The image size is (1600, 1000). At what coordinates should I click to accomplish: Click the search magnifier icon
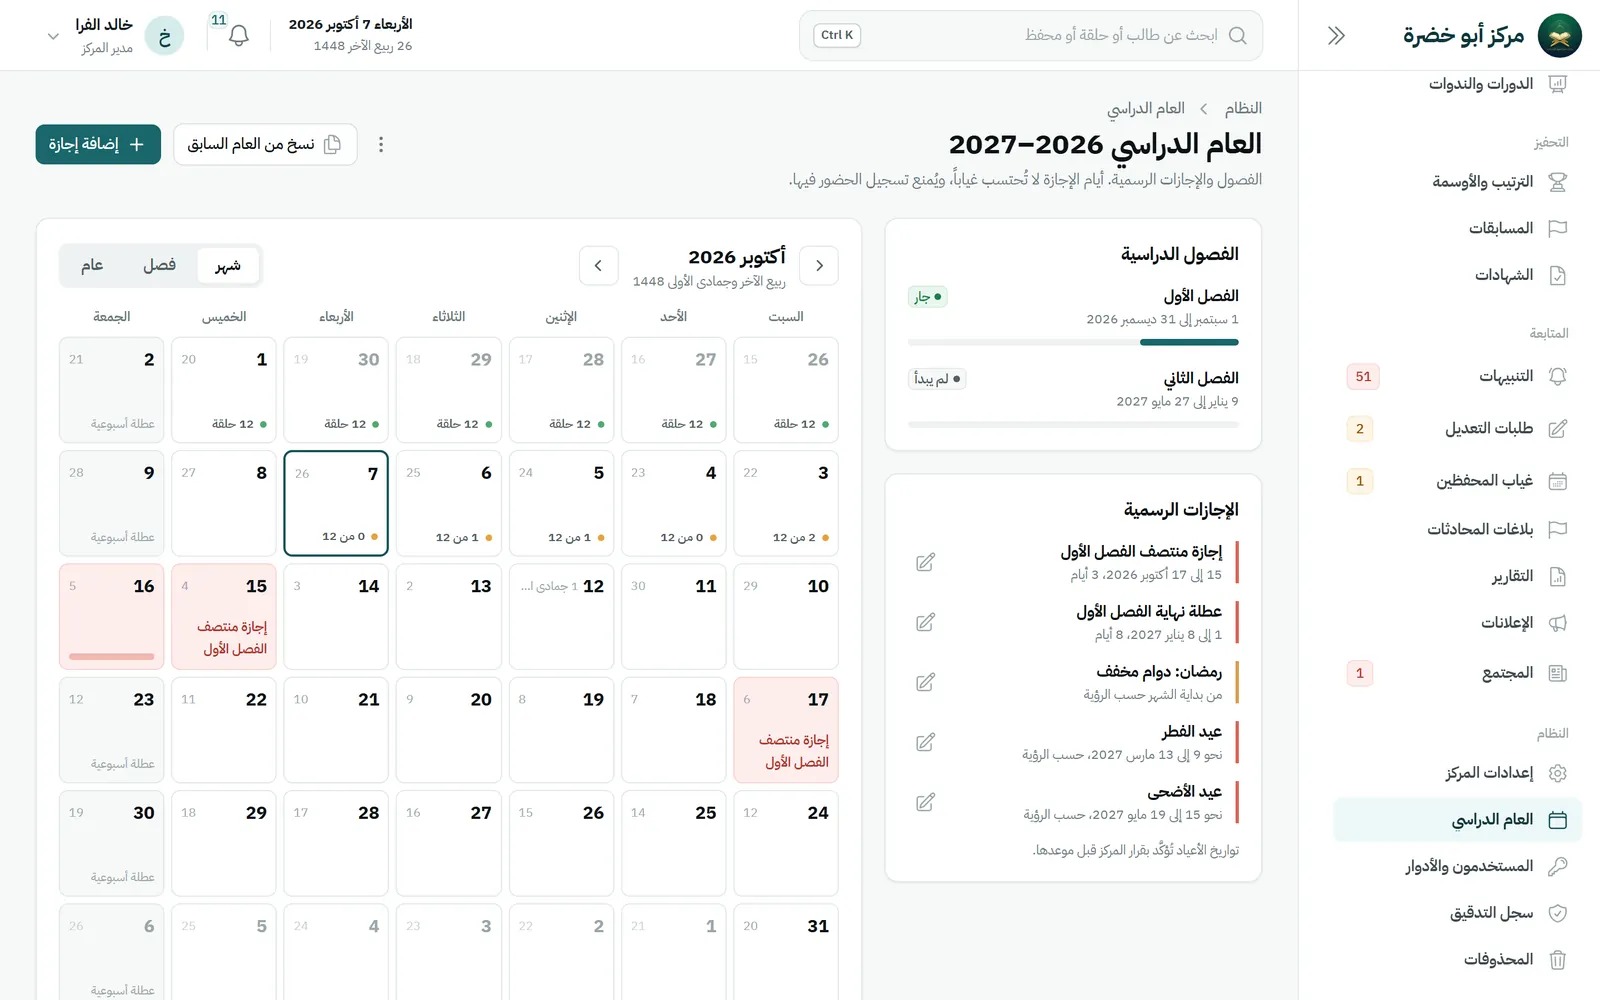click(1237, 36)
